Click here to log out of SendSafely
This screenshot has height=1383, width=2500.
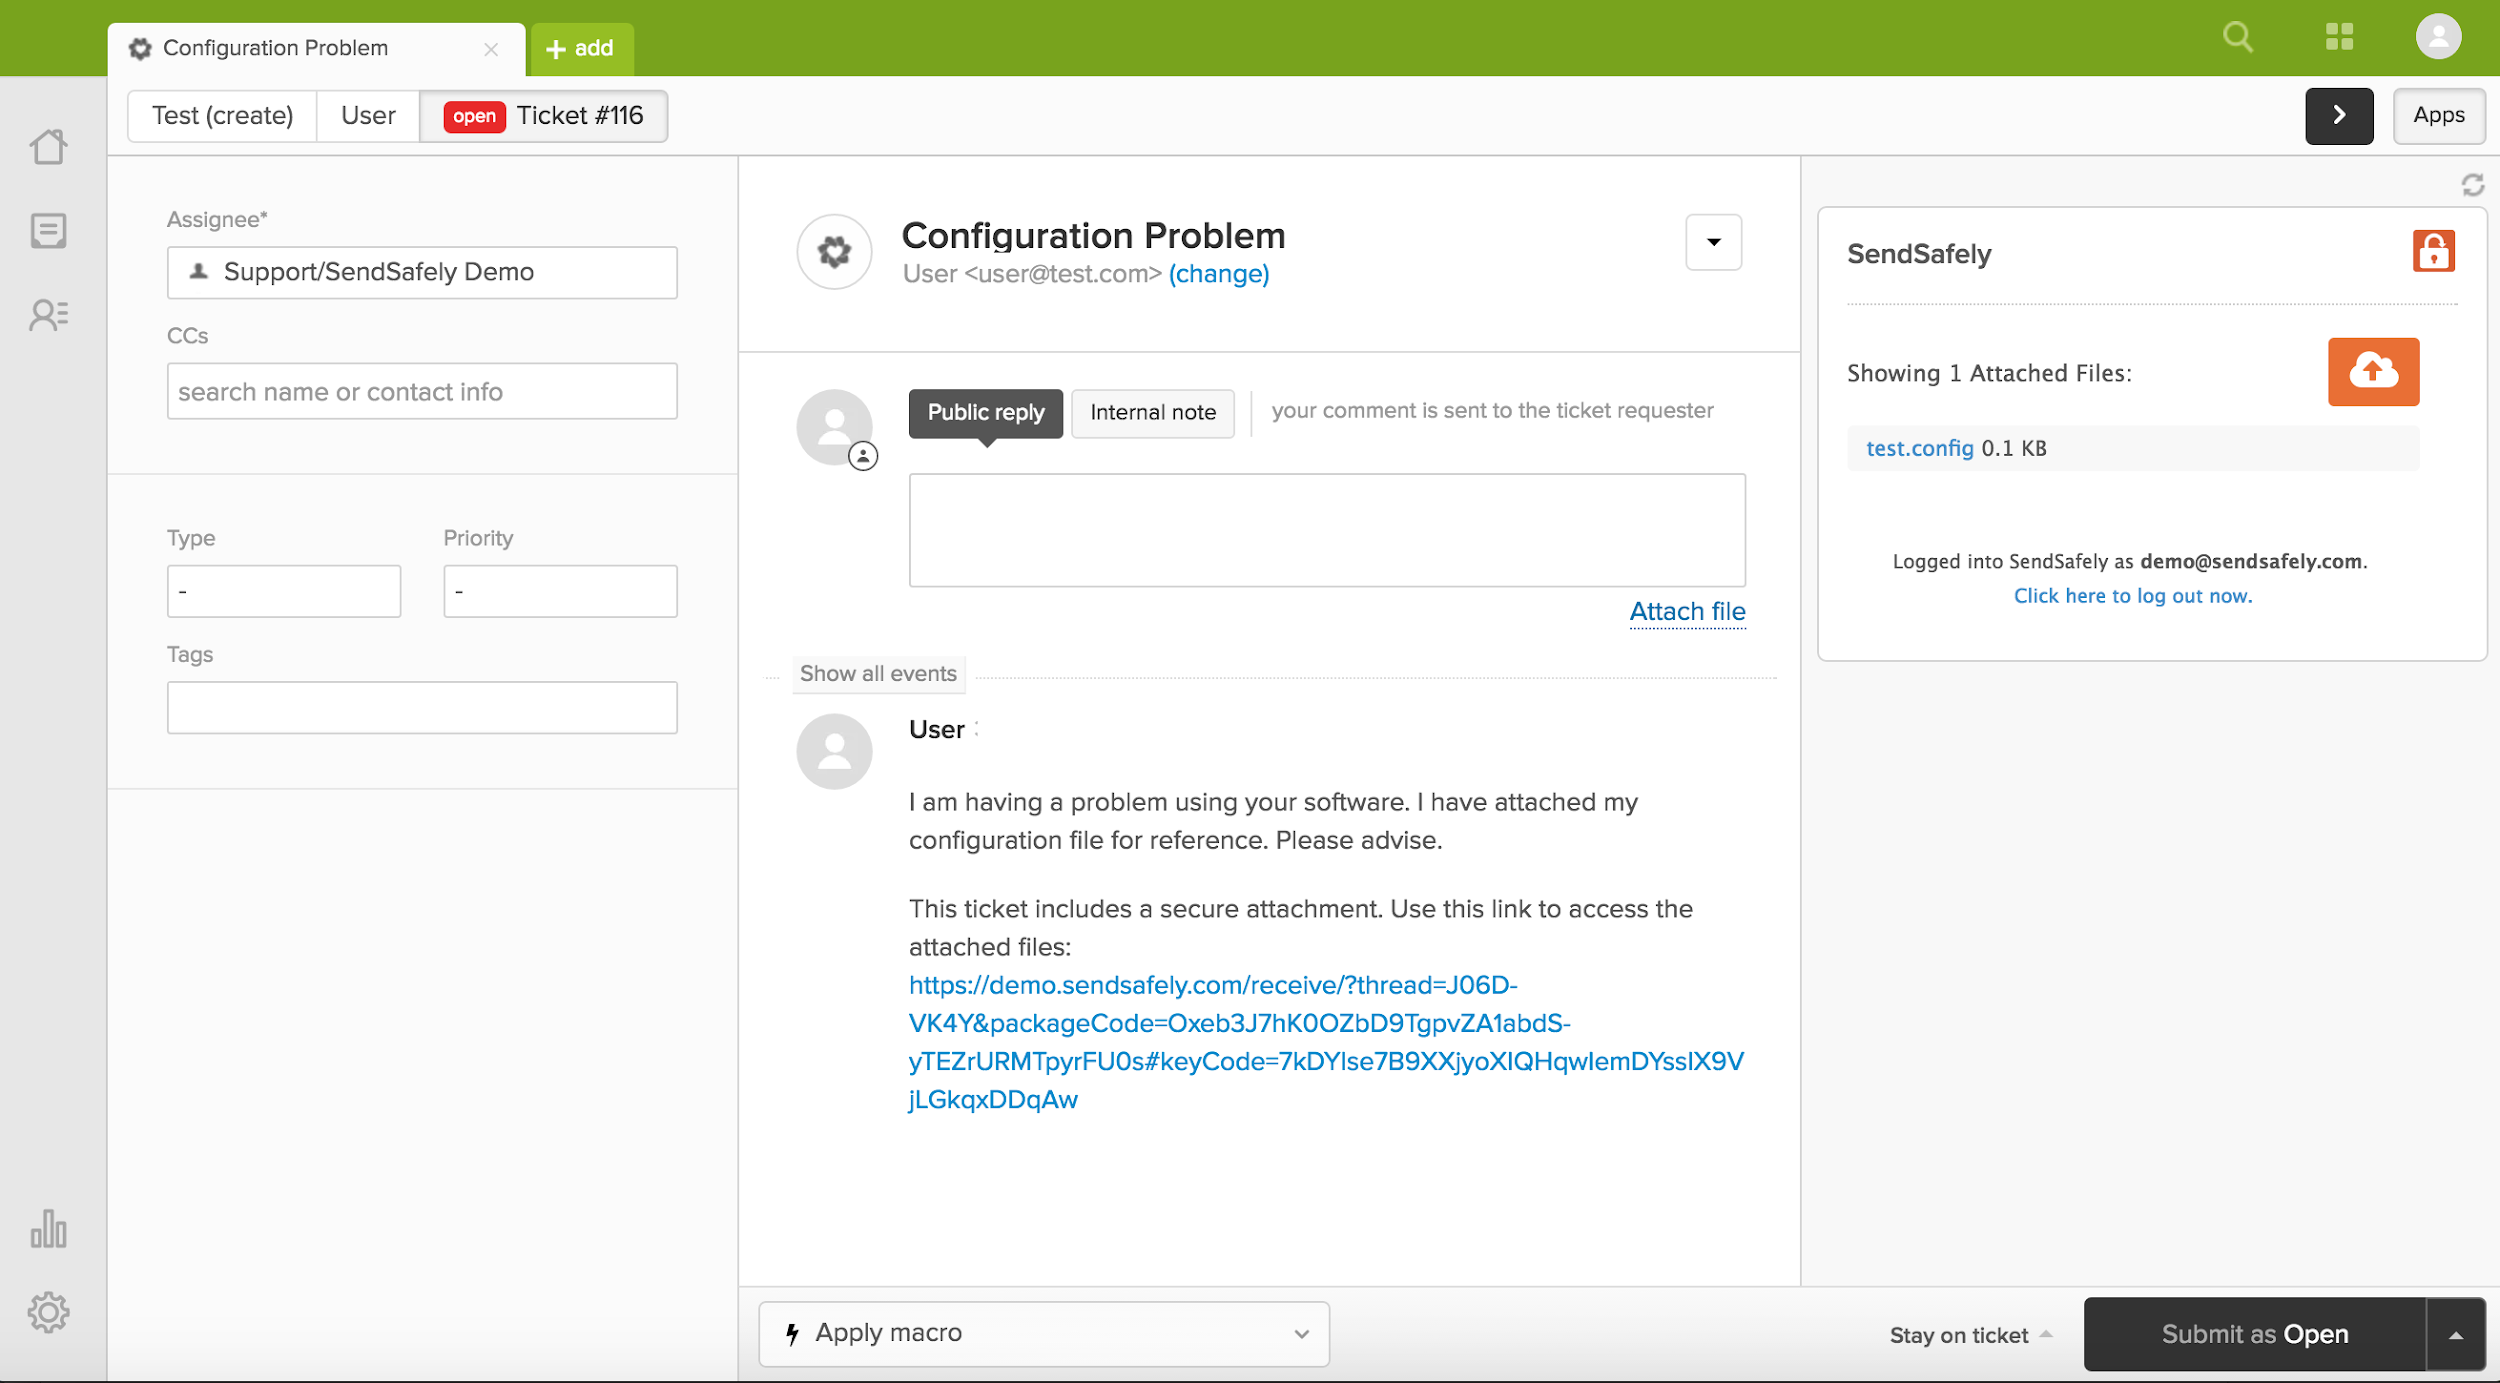(2133, 596)
